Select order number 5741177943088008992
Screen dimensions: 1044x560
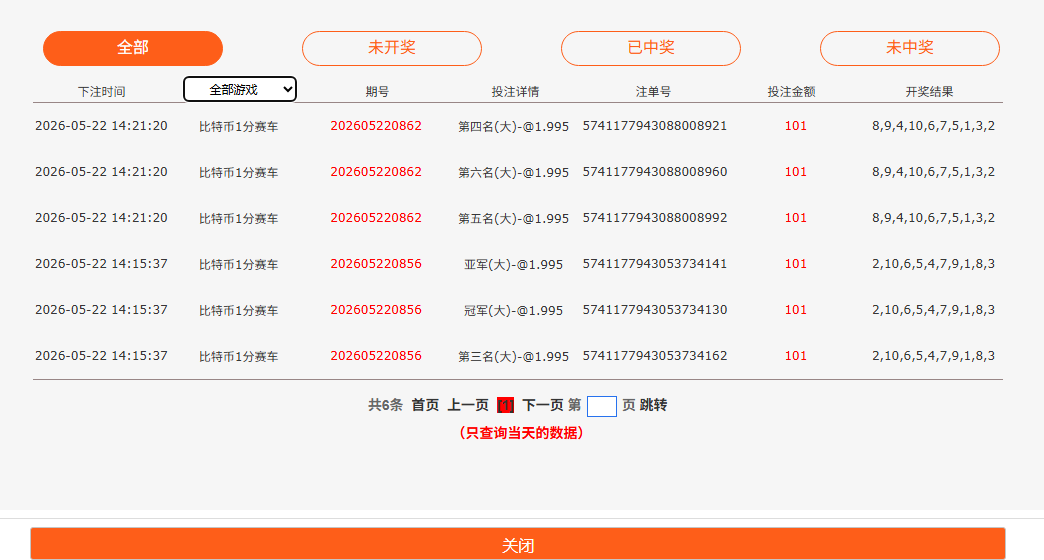click(654, 218)
